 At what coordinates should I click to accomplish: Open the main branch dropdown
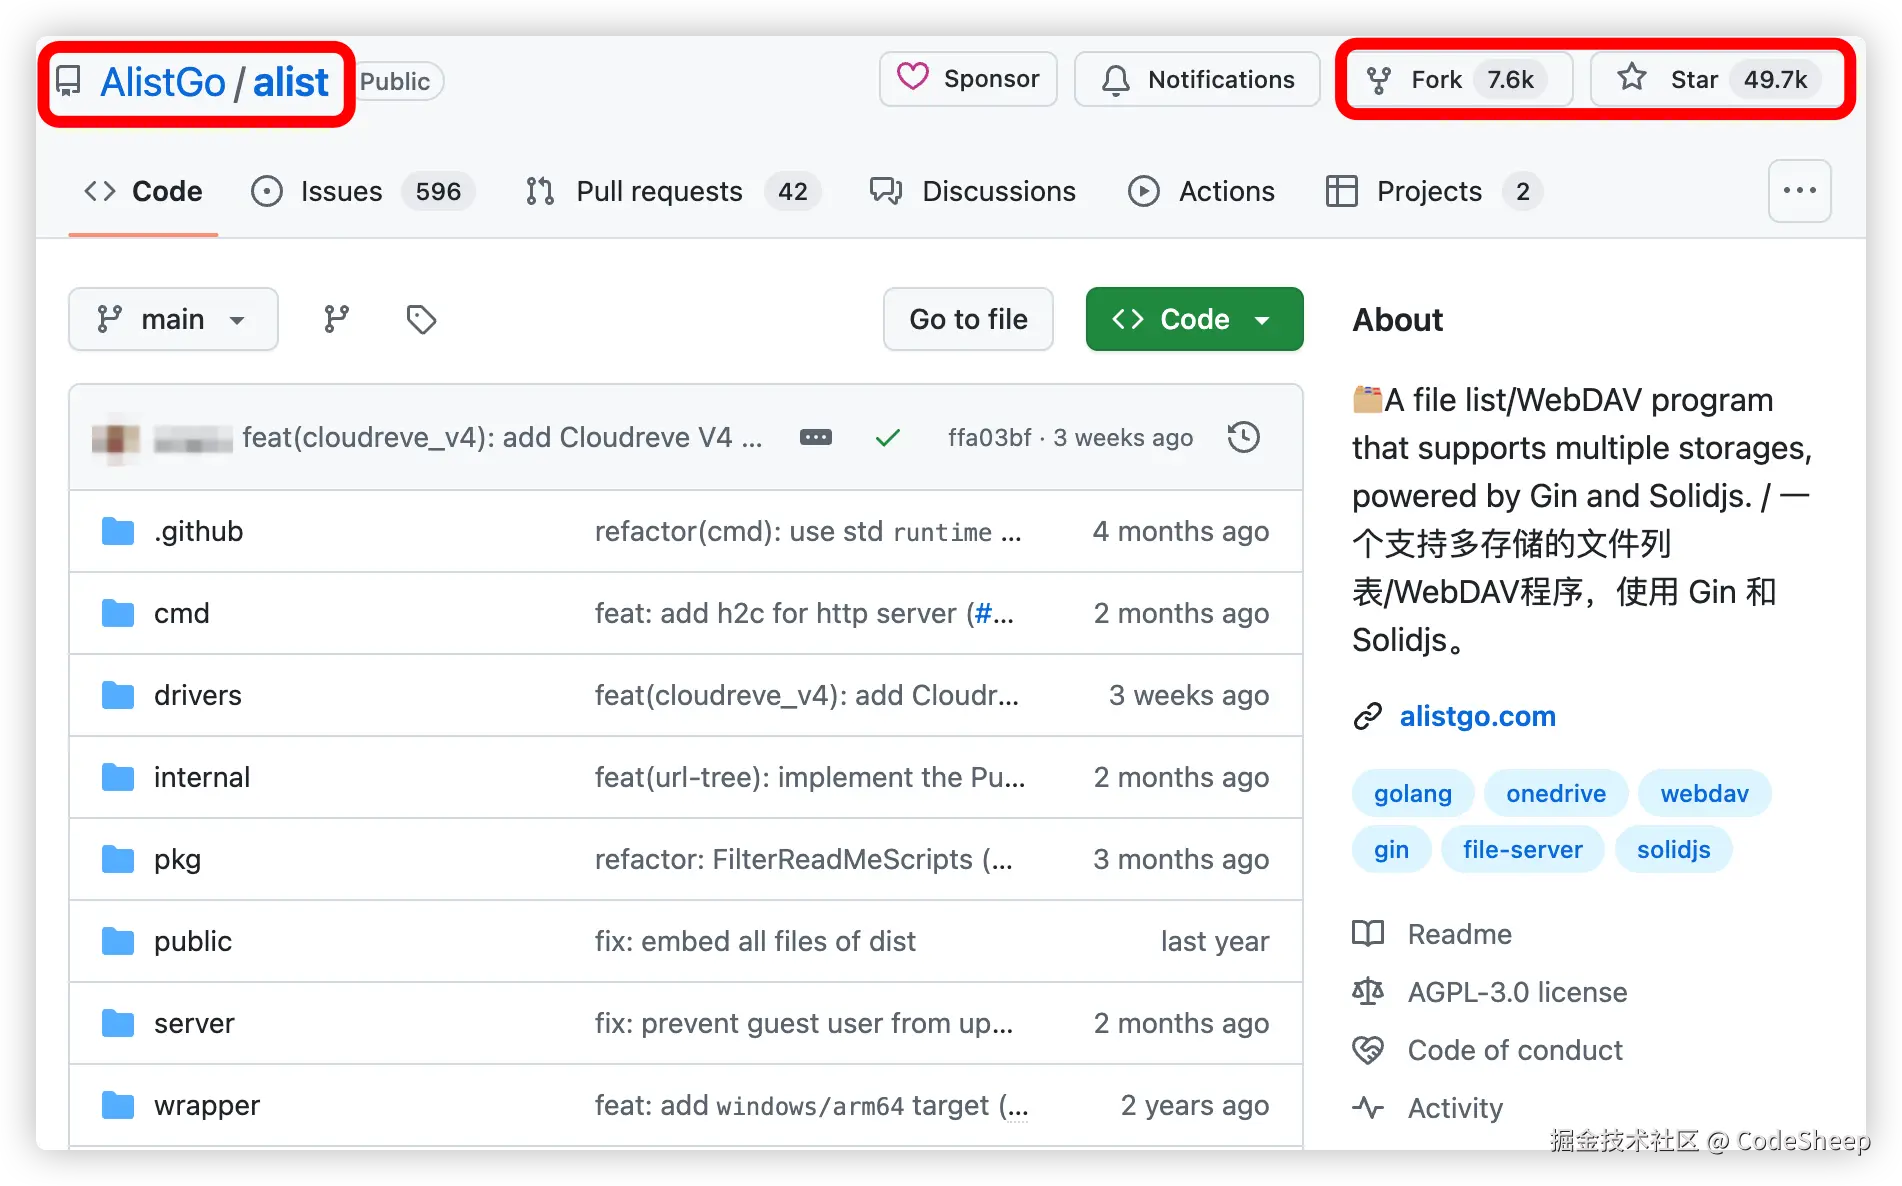tap(173, 319)
